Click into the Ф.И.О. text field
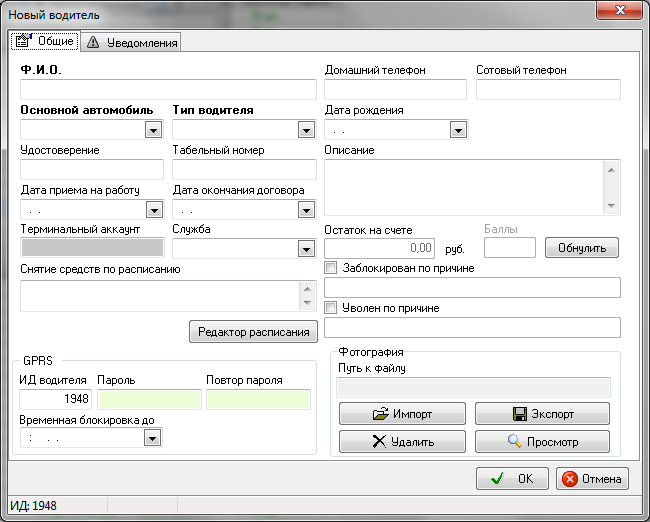Screen dimensions: 650x522 [167, 89]
